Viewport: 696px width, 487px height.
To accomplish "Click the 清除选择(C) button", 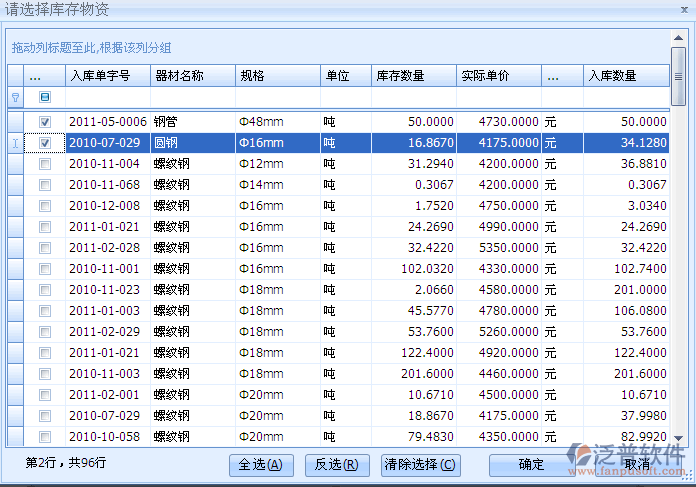I will click(420, 465).
